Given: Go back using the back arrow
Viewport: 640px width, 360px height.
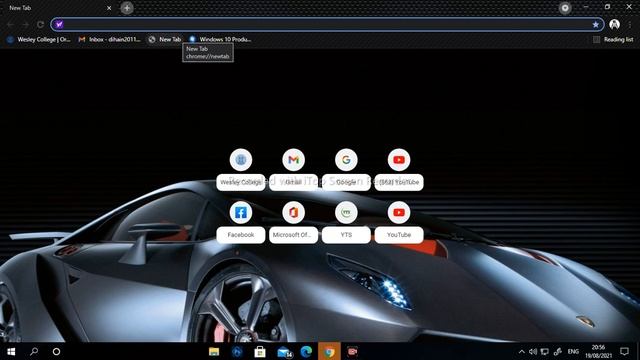Looking at the screenshot, I should (11, 24).
